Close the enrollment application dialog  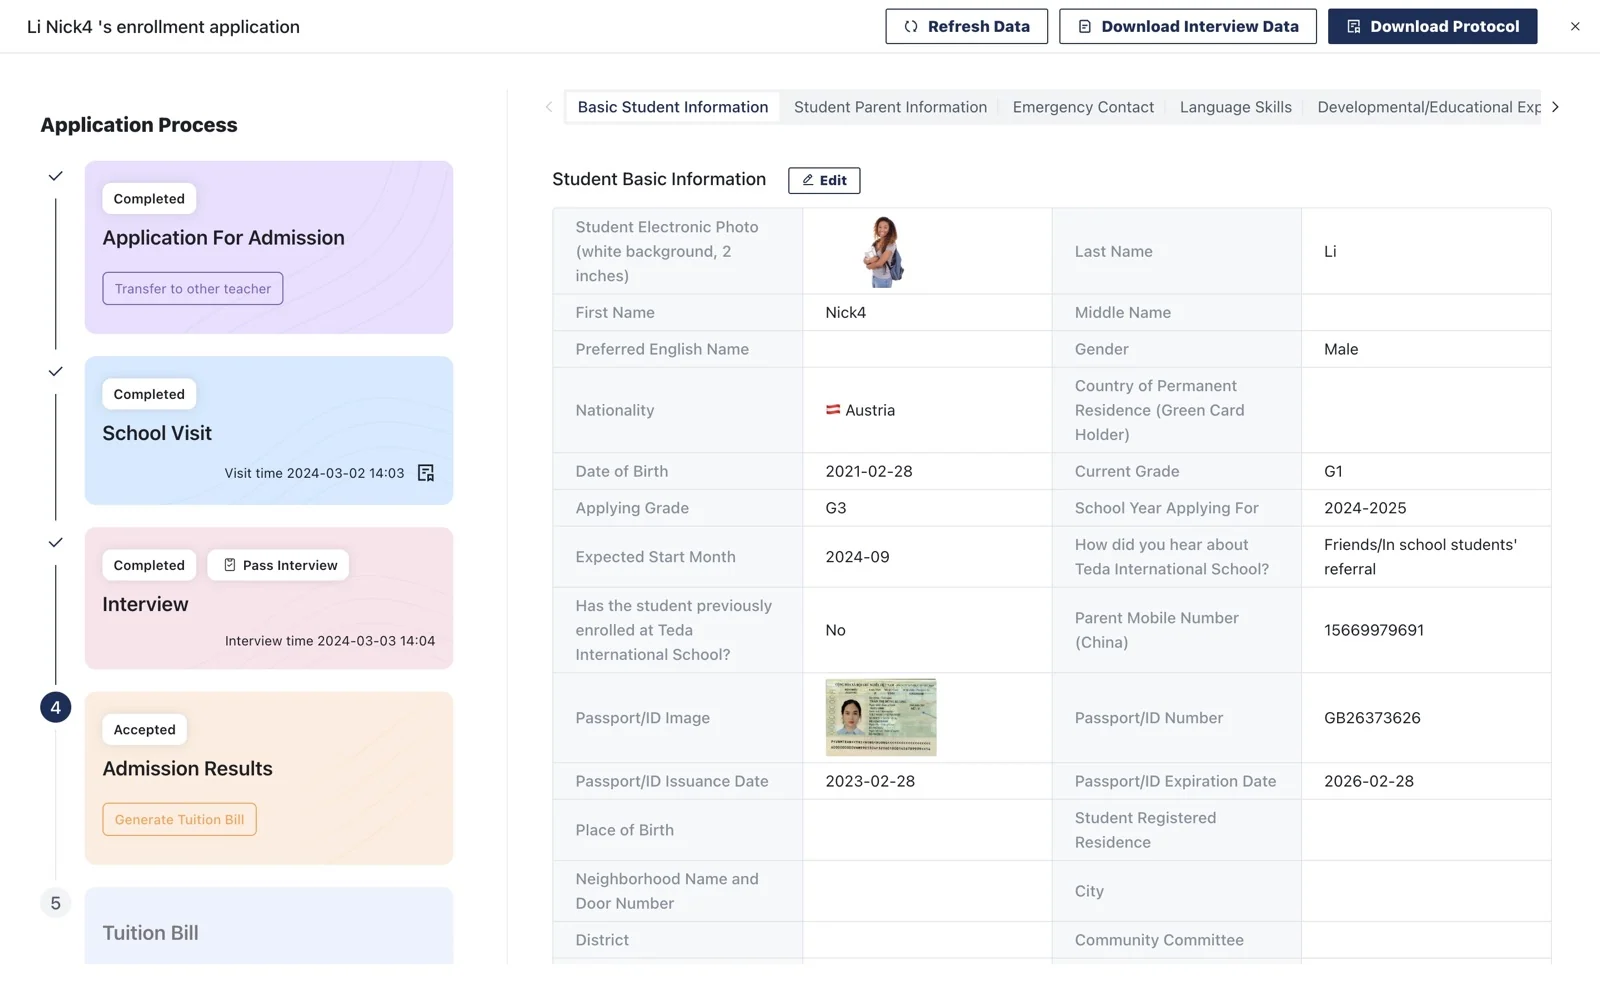(x=1575, y=27)
